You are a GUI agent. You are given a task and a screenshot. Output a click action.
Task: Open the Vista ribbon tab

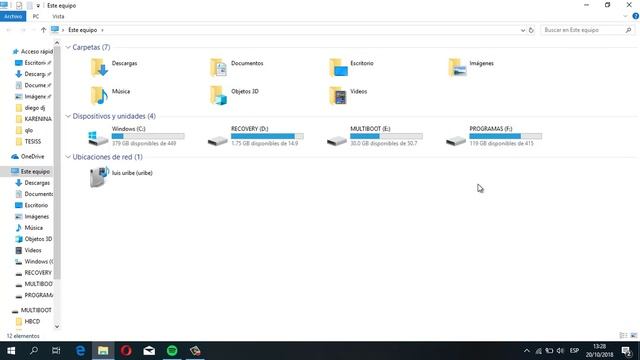click(x=58, y=16)
